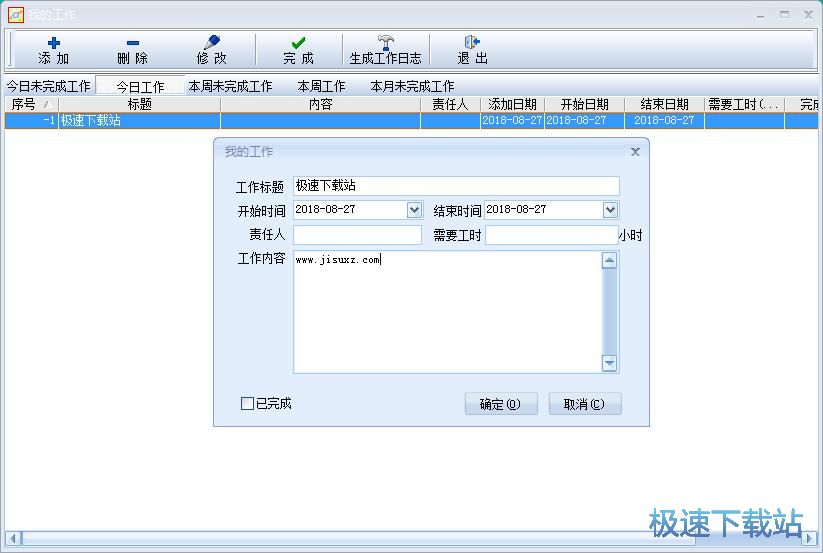Click the 工作标题 input field
The height and width of the screenshot is (553, 823).
(x=456, y=186)
